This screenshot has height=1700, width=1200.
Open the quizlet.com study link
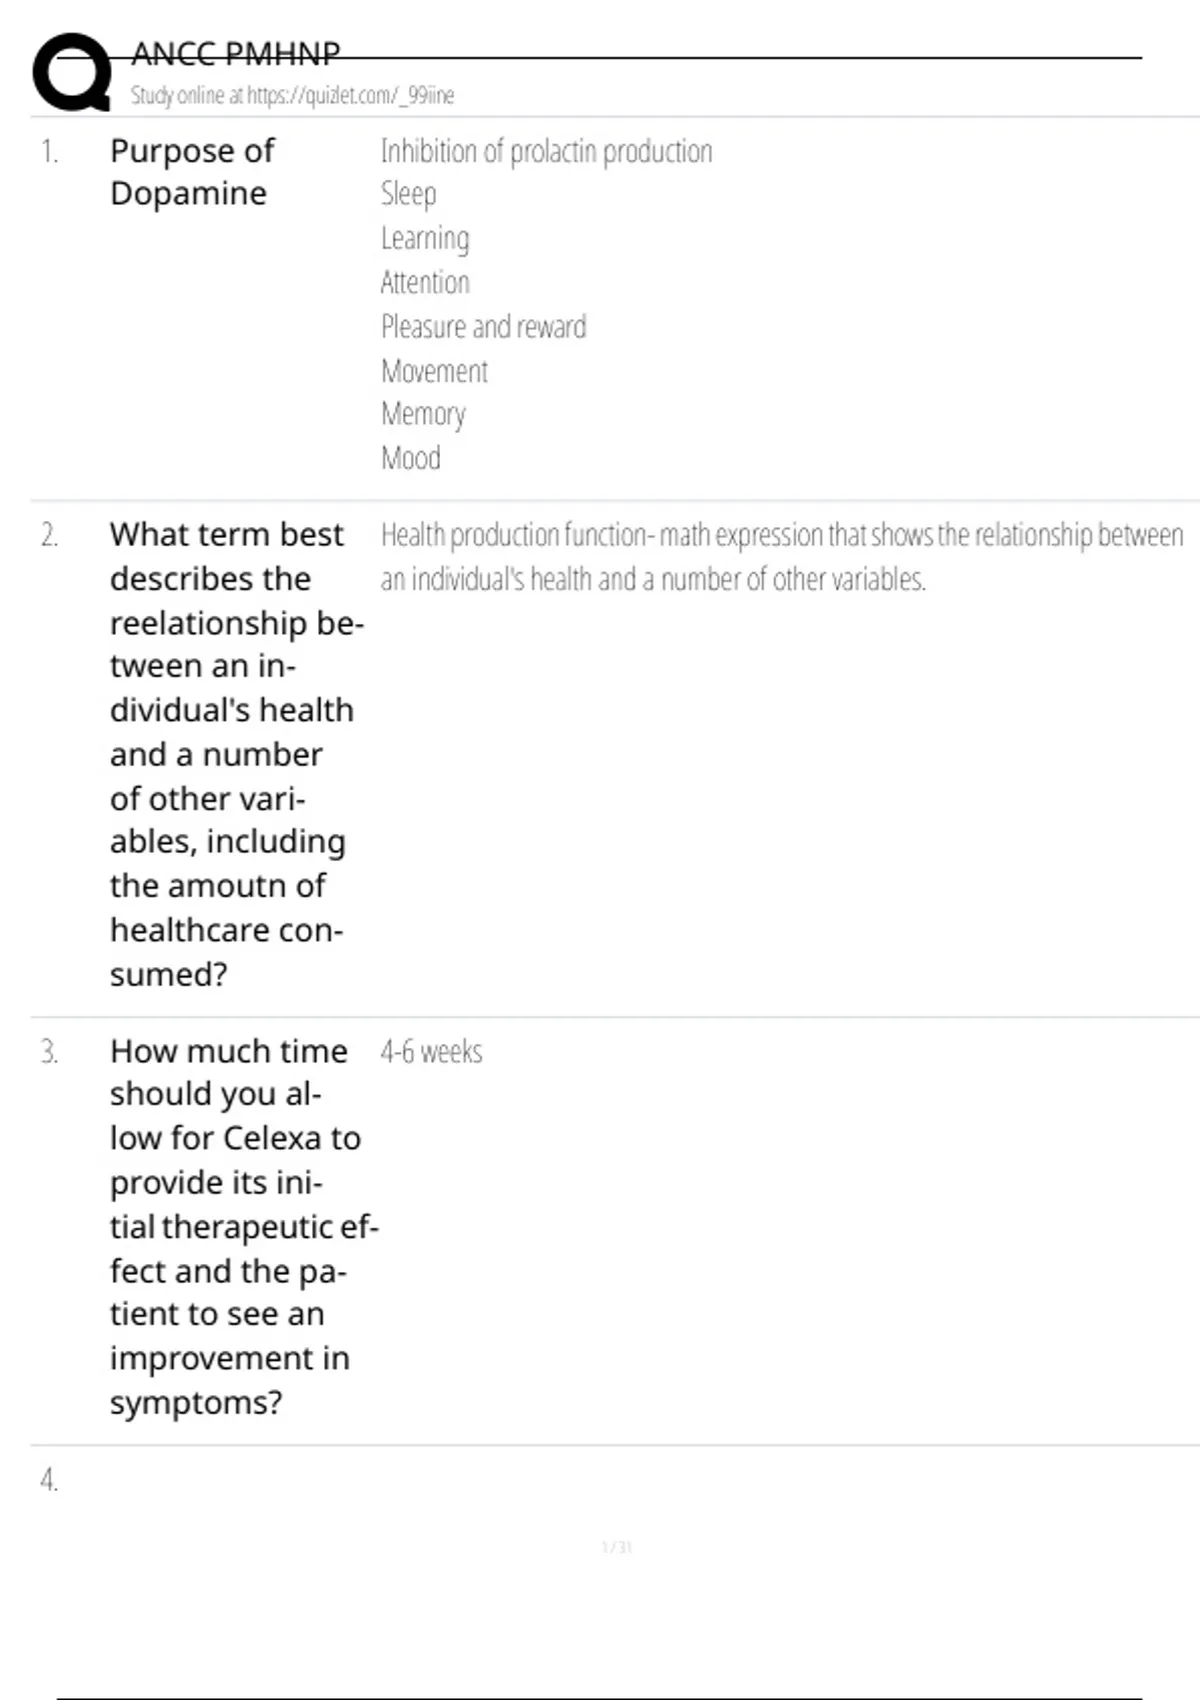point(292,96)
